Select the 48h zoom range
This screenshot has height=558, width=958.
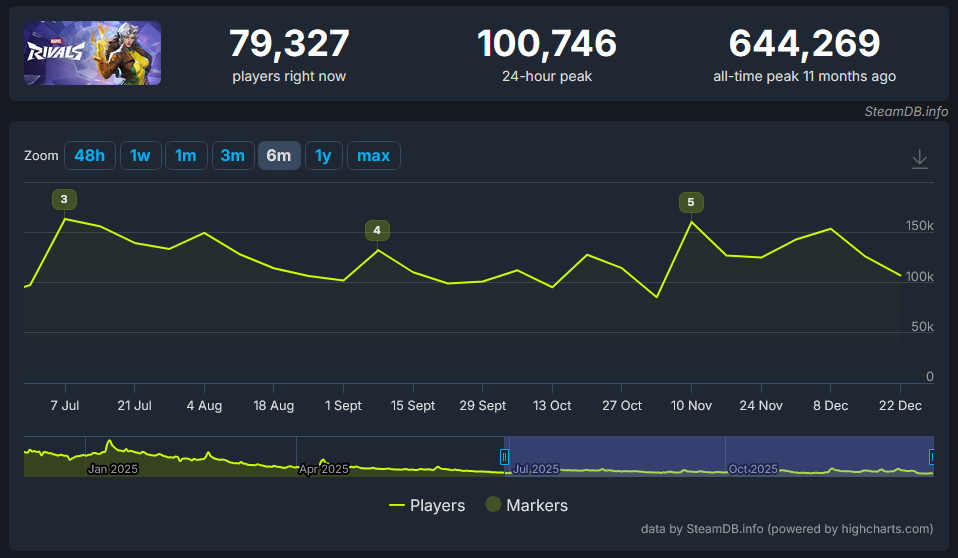[90, 156]
